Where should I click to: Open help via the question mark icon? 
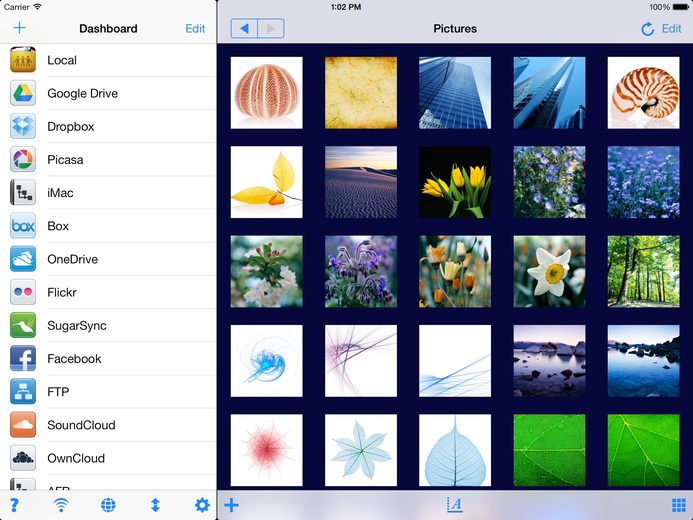pyautogui.click(x=14, y=505)
